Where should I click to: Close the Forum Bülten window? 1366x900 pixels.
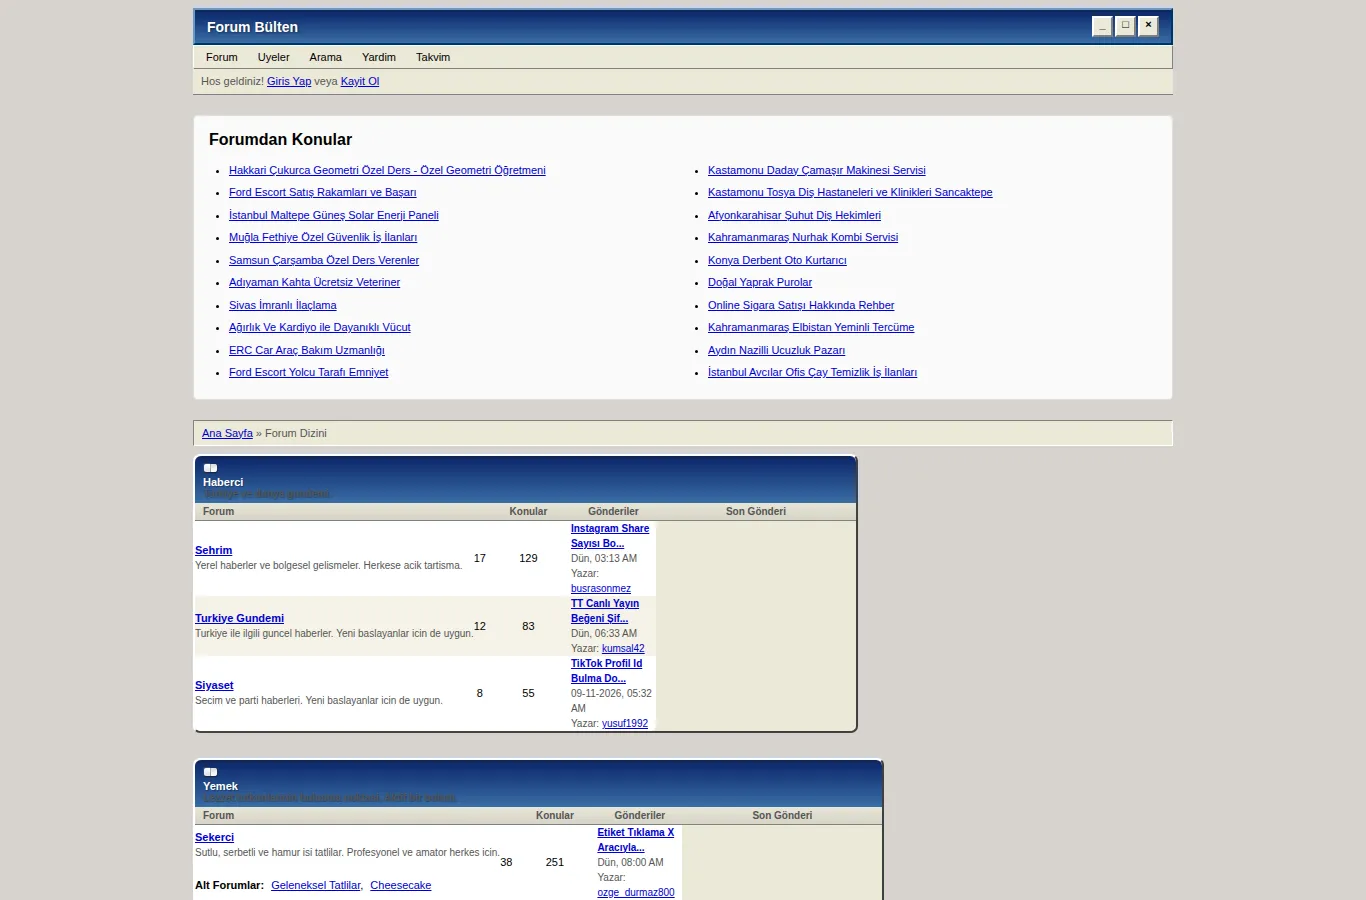(x=1148, y=26)
